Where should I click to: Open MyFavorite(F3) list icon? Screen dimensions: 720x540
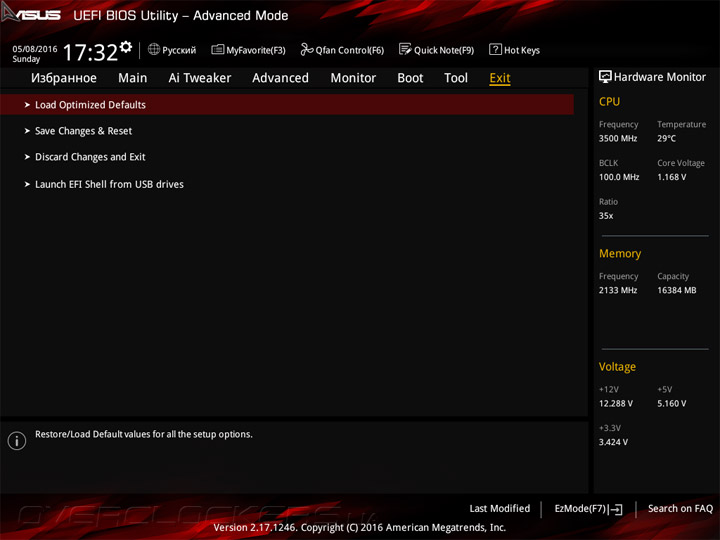point(218,49)
